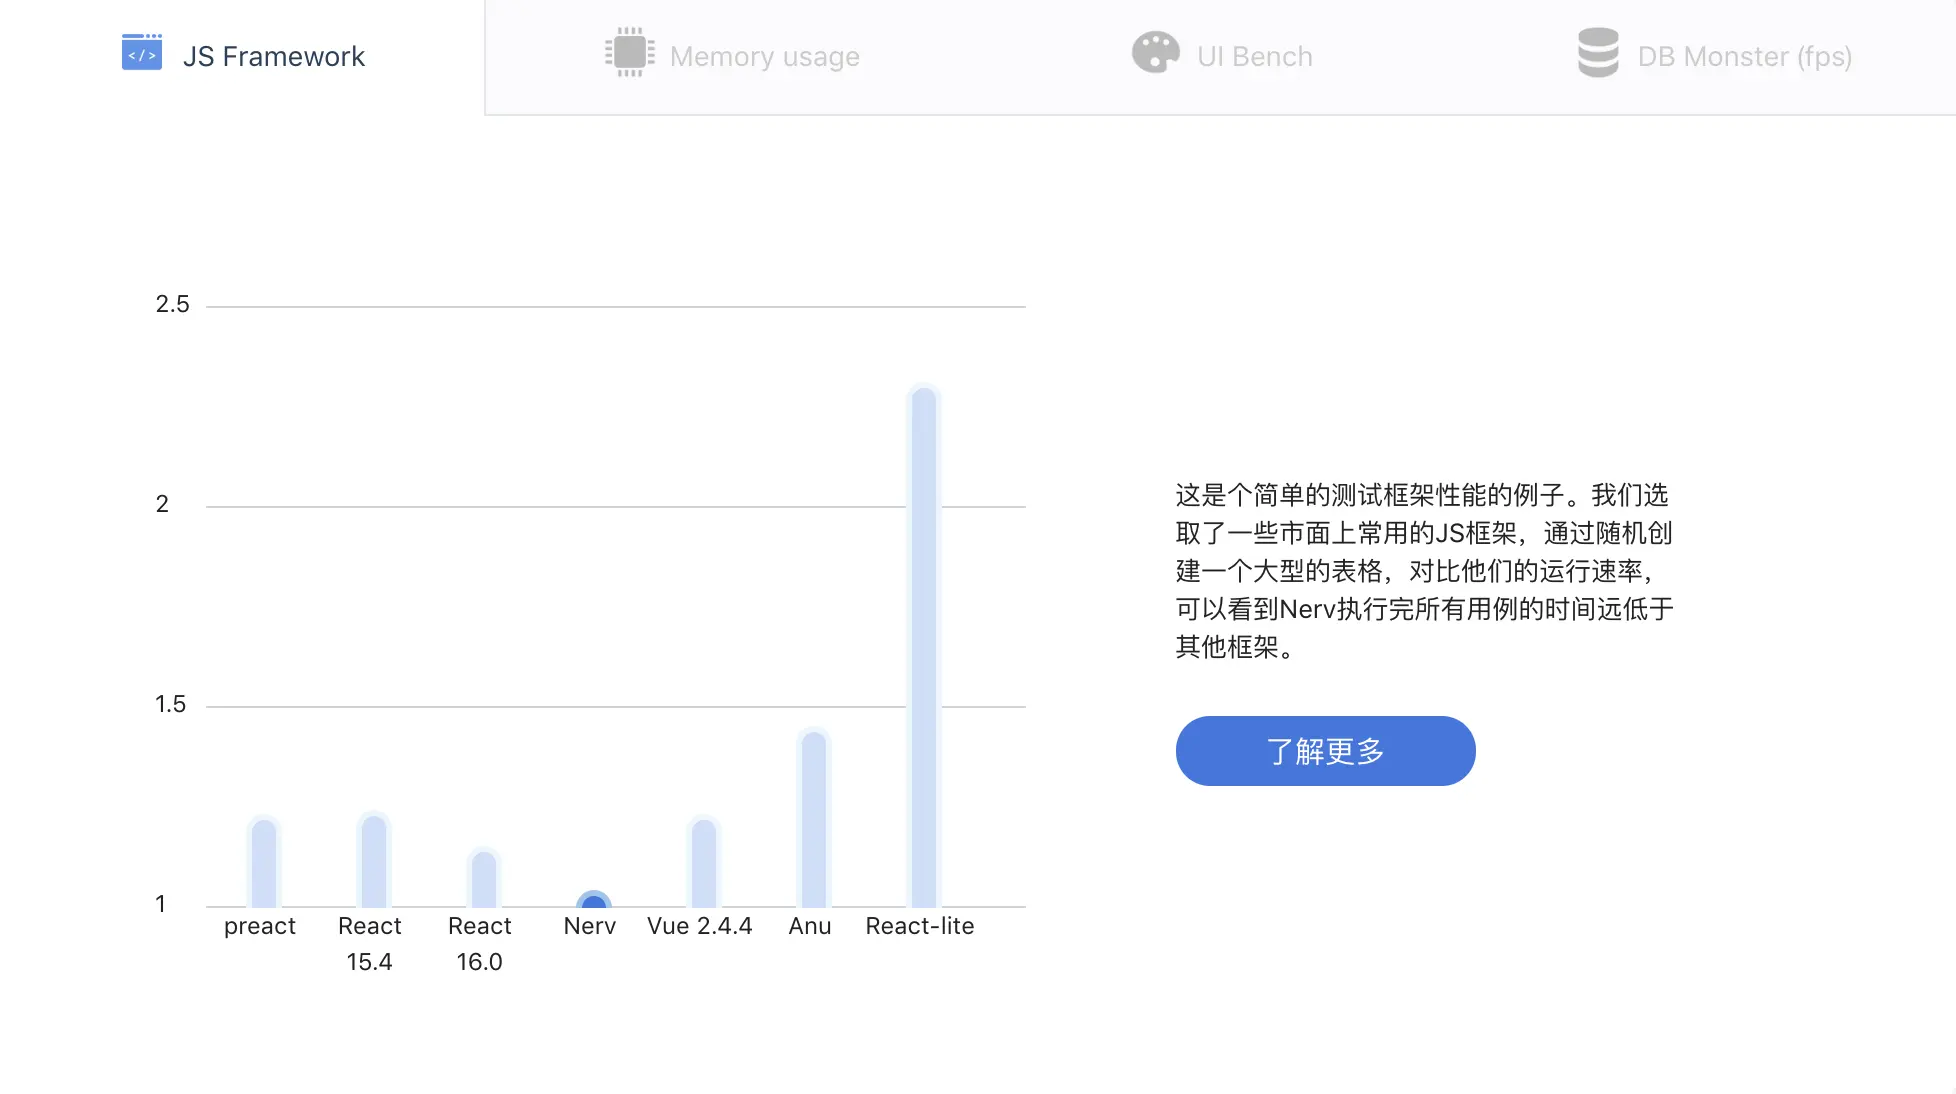Click the Vue 2.4.4 axis label

coord(700,926)
